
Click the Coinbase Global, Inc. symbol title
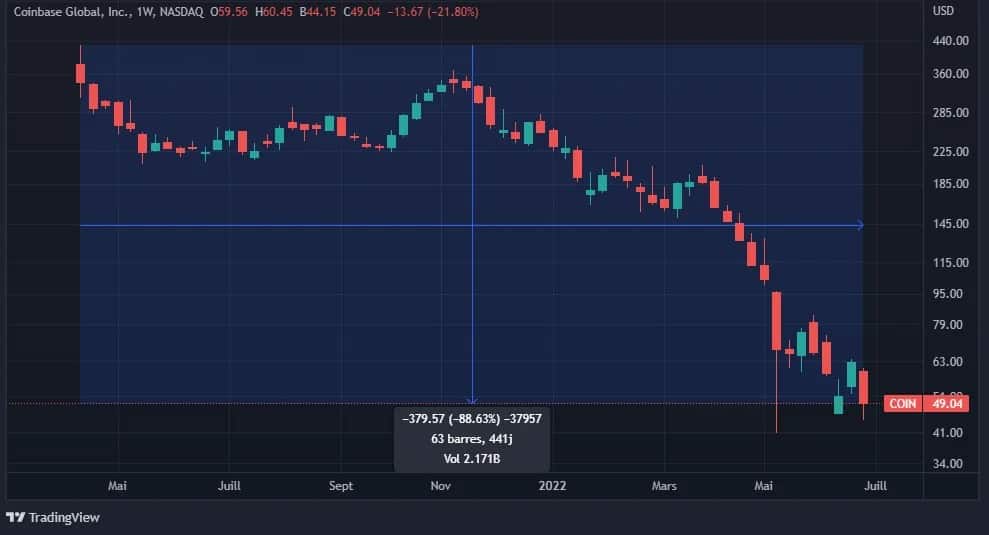(x=72, y=11)
